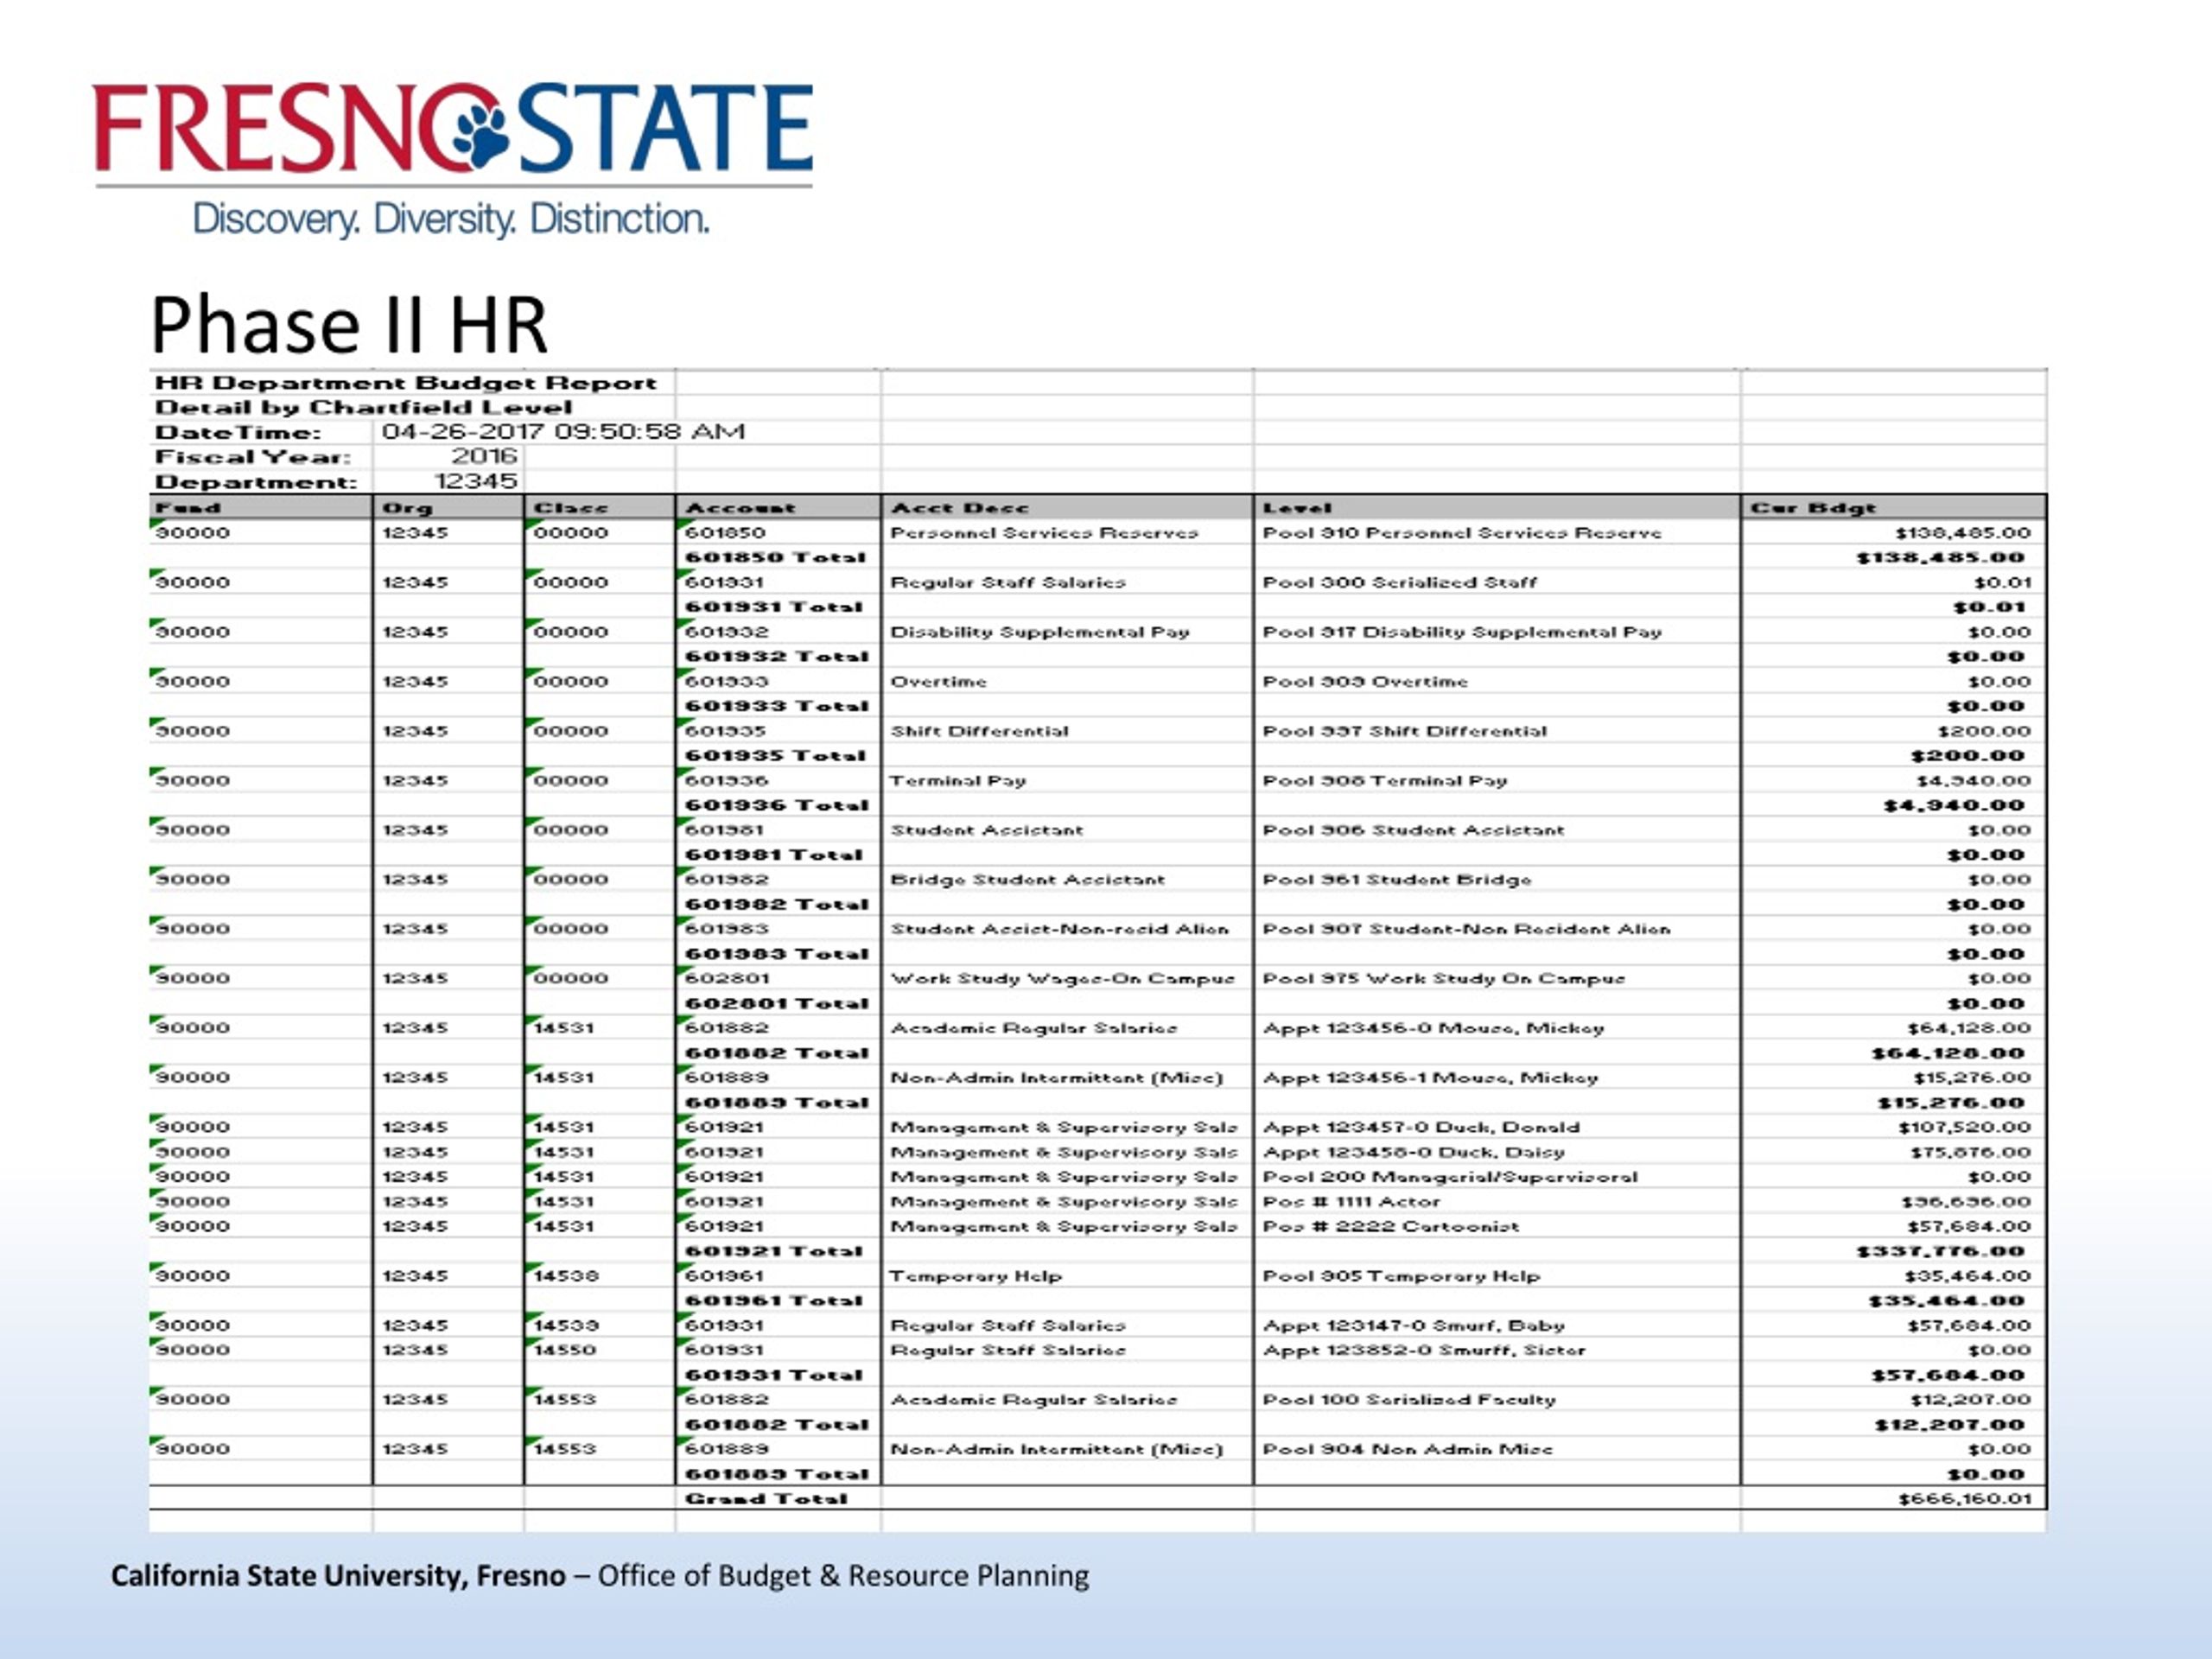Screen dimensions: 2212x1659
Task: Click the DateTime value 04-26-2017 09:50:58 AM
Action: pos(564,432)
